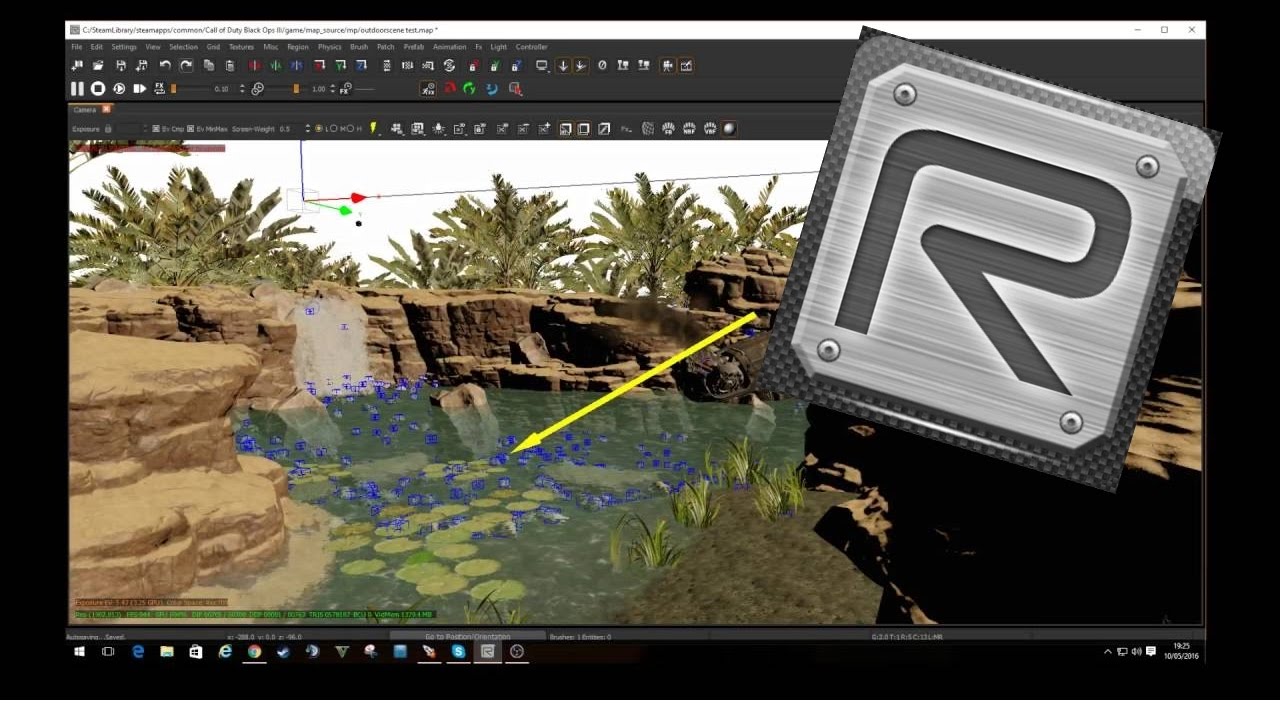Screen dimensions: 1280x720
Task: Open the yellow lightning bolt dropdown
Action: (x=375, y=129)
